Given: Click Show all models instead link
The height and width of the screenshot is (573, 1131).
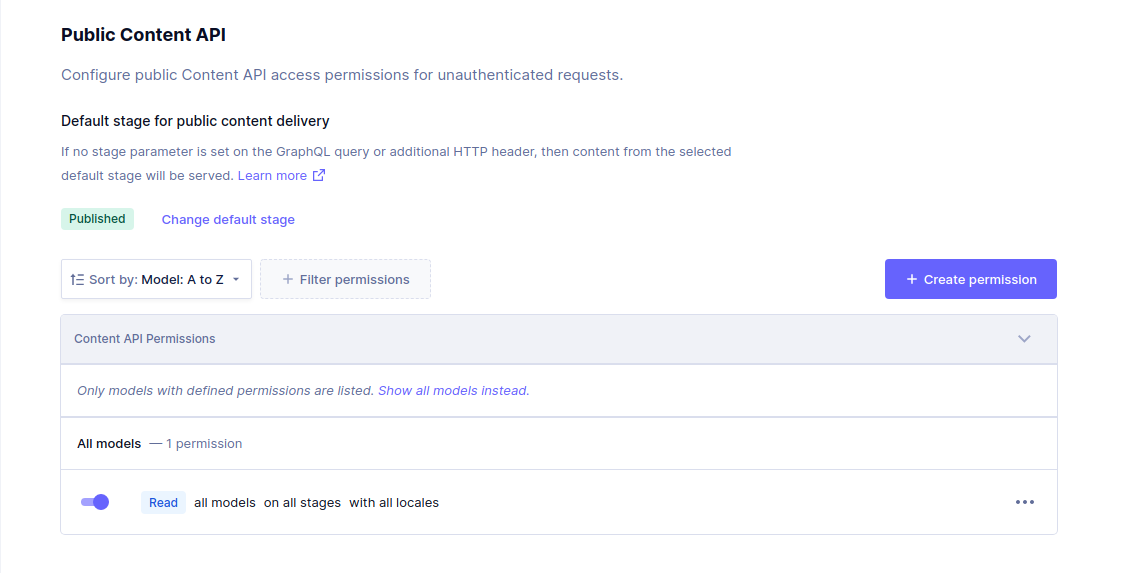Looking at the screenshot, I should 453,391.
